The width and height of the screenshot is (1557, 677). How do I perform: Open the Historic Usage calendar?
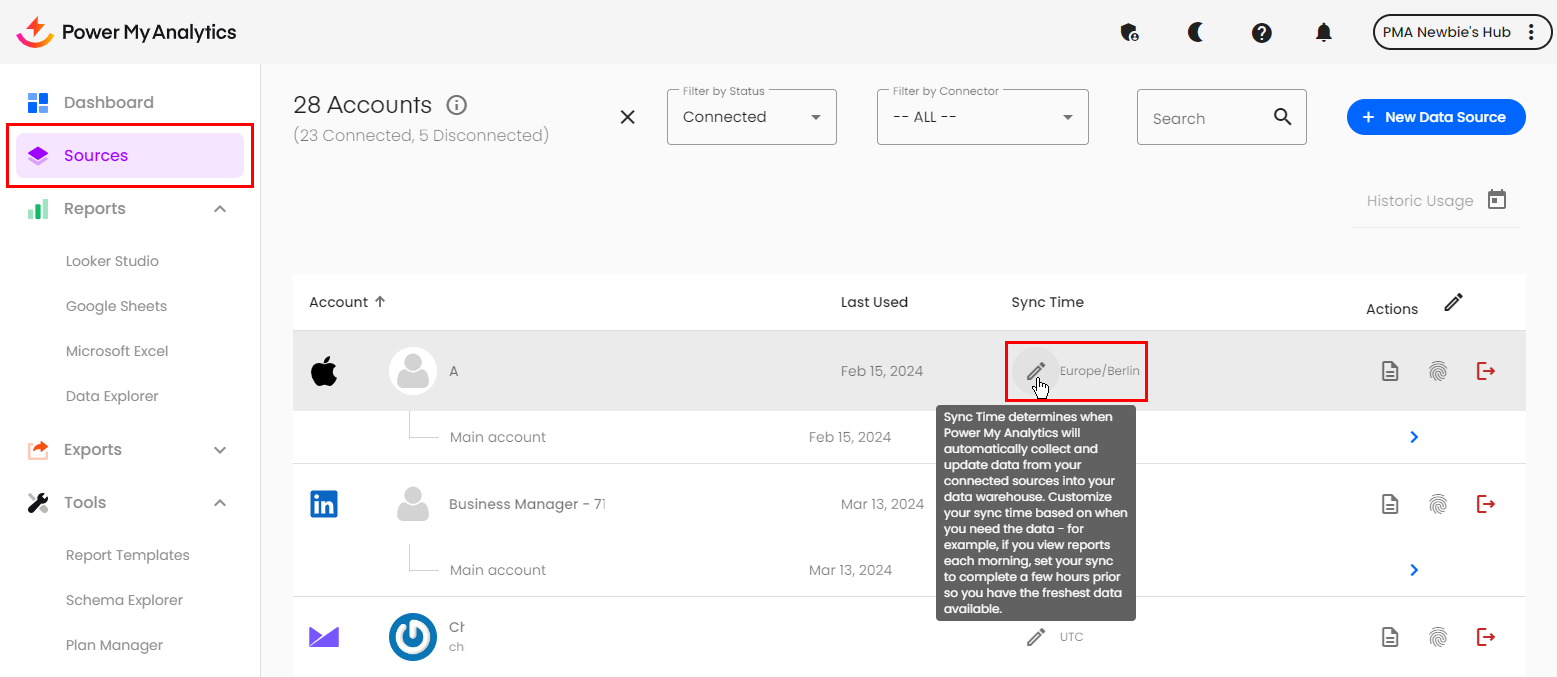(x=1496, y=200)
